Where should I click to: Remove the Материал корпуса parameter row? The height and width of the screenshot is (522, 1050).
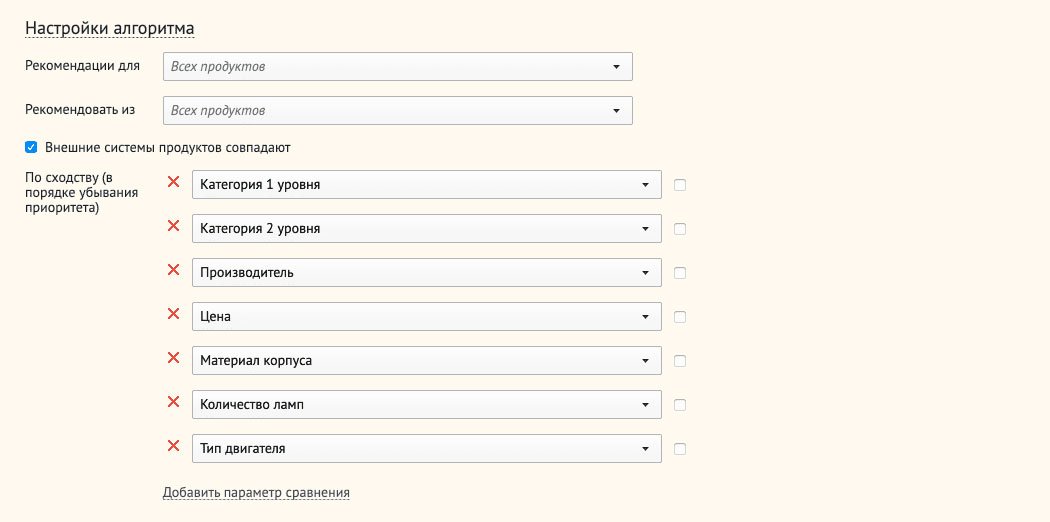coord(173,358)
